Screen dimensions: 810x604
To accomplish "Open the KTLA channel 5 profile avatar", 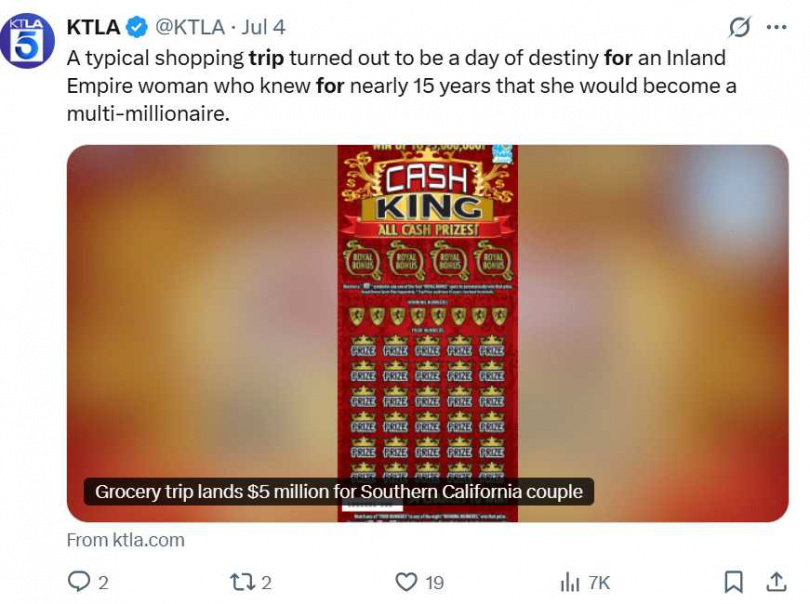I will coord(27,41).
